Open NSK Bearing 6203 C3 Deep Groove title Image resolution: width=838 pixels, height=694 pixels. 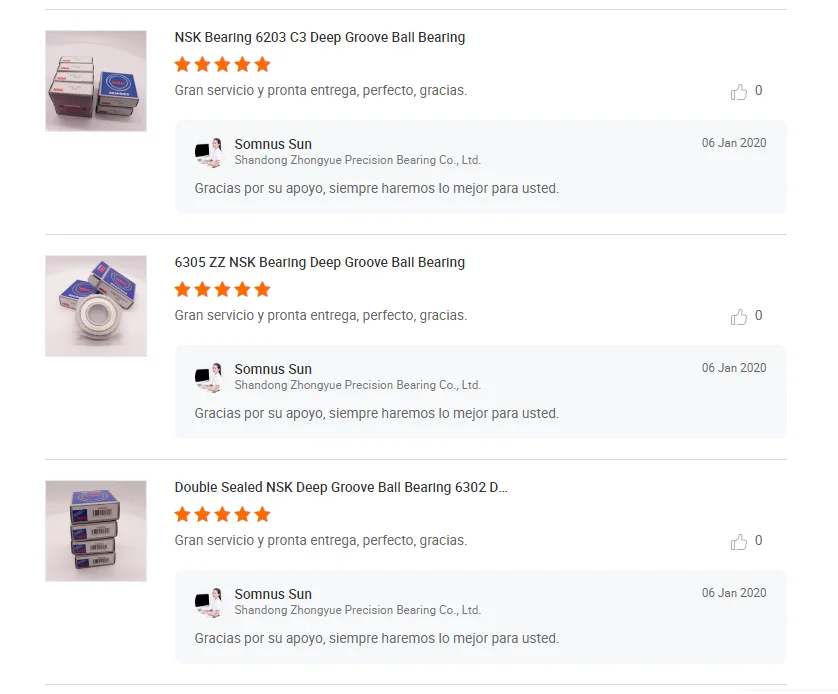pos(319,38)
